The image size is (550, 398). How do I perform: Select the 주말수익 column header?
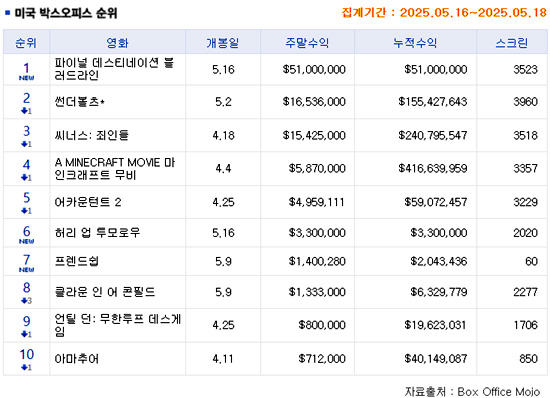[307, 43]
